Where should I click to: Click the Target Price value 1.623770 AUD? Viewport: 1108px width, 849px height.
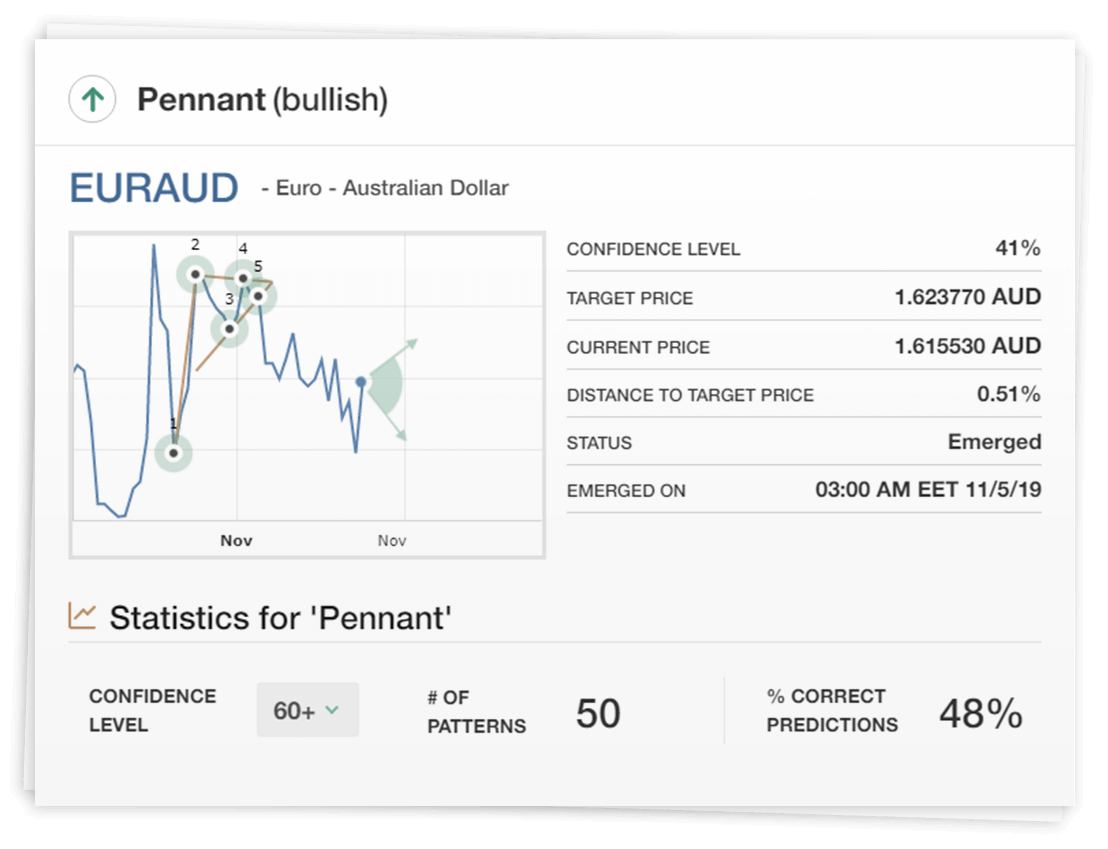click(x=967, y=297)
